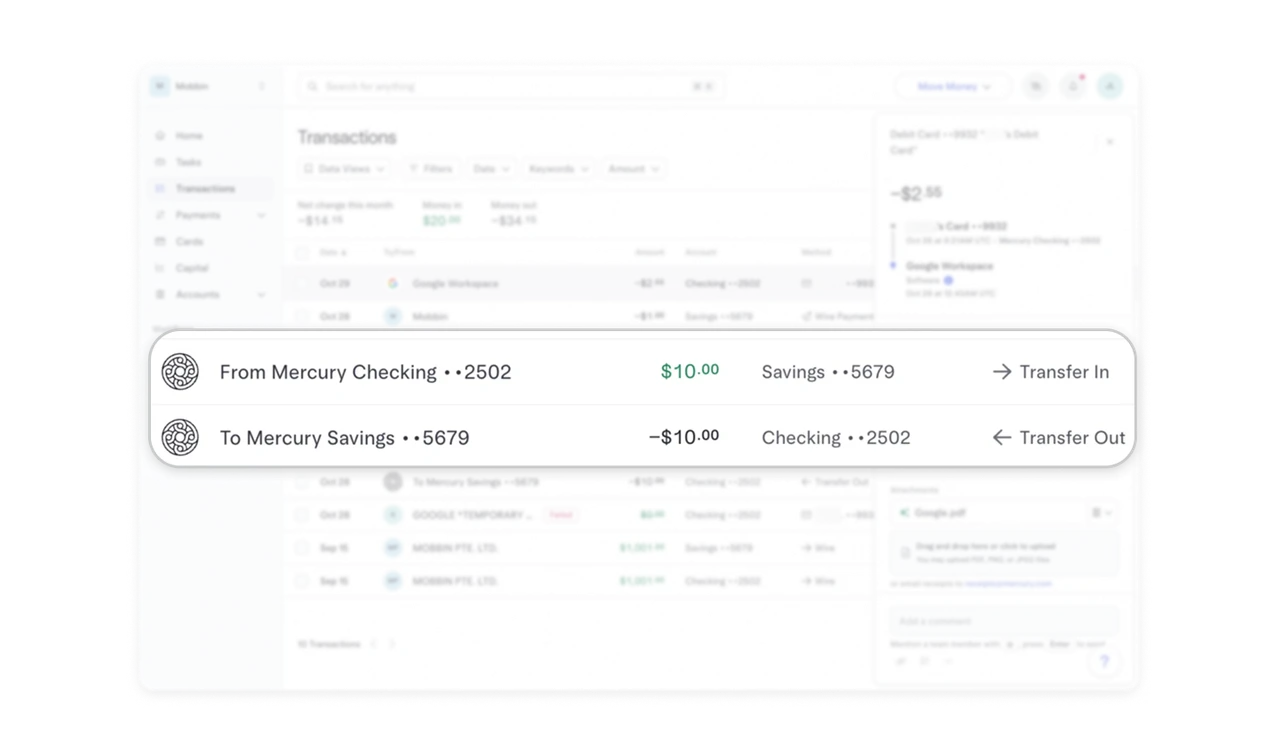The width and height of the screenshot is (1280, 754).
Task: Click the Transfer In label
Action: (1064, 372)
